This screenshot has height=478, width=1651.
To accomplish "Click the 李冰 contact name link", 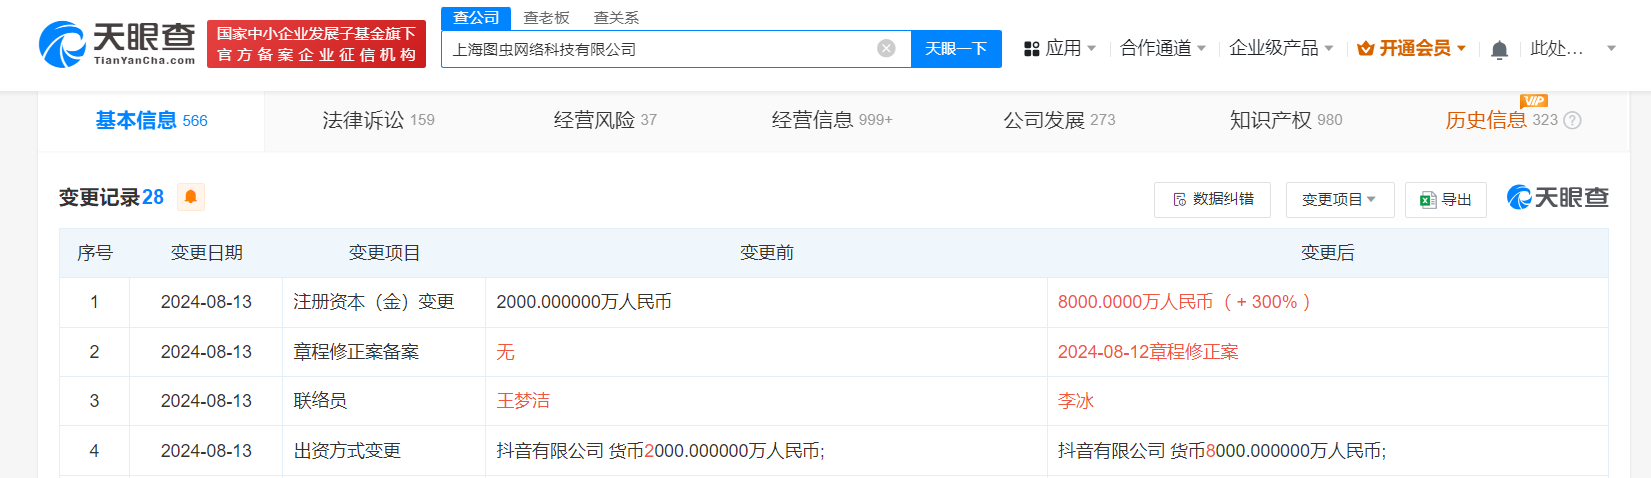I will [x=1076, y=401].
